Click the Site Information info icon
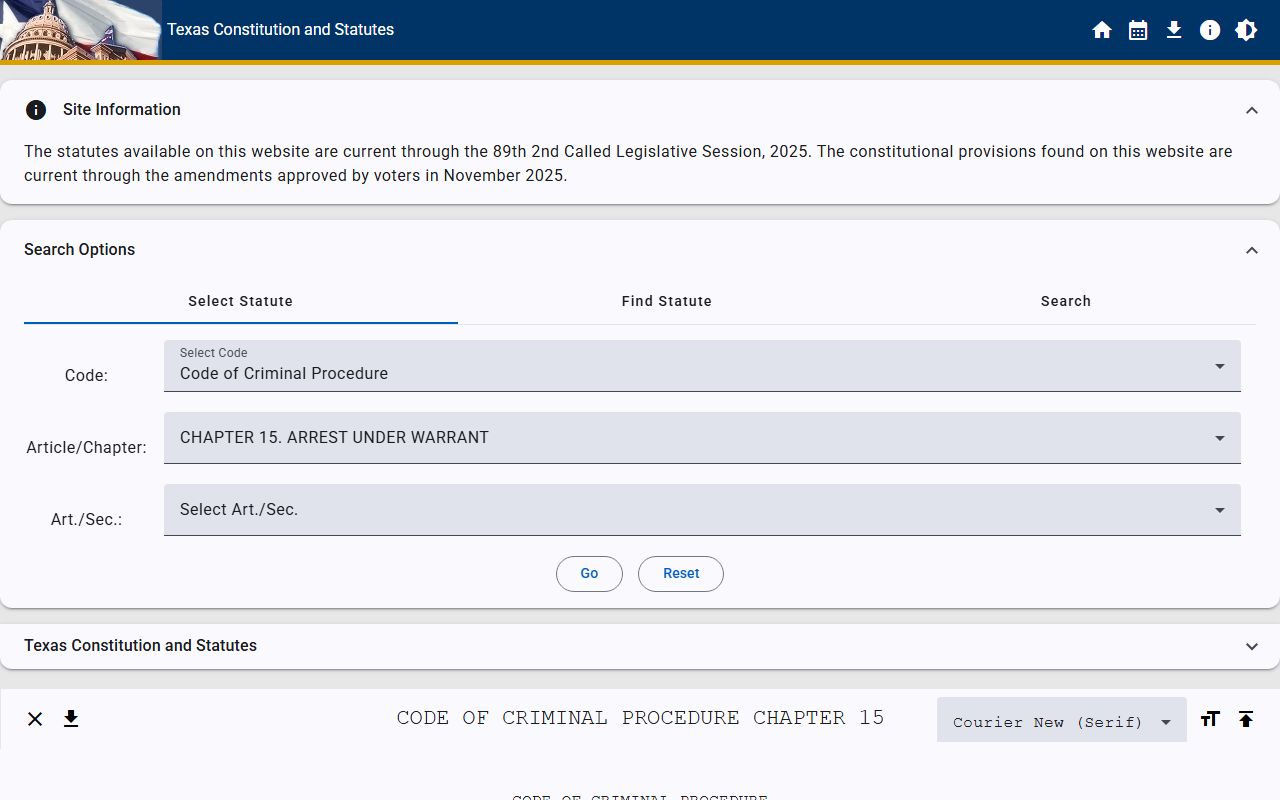The image size is (1280, 800). coord(36,110)
